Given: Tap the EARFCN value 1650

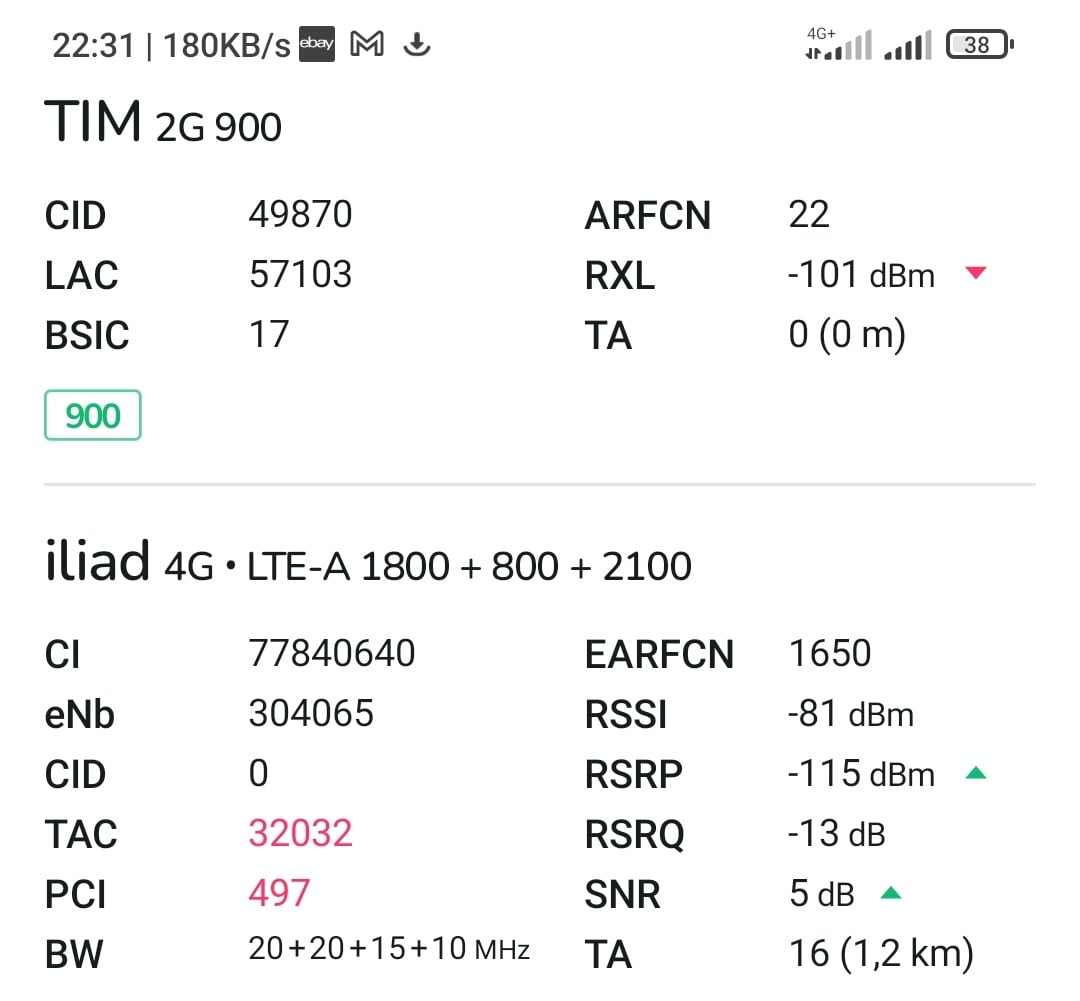Looking at the screenshot, I should click(830, 652).
